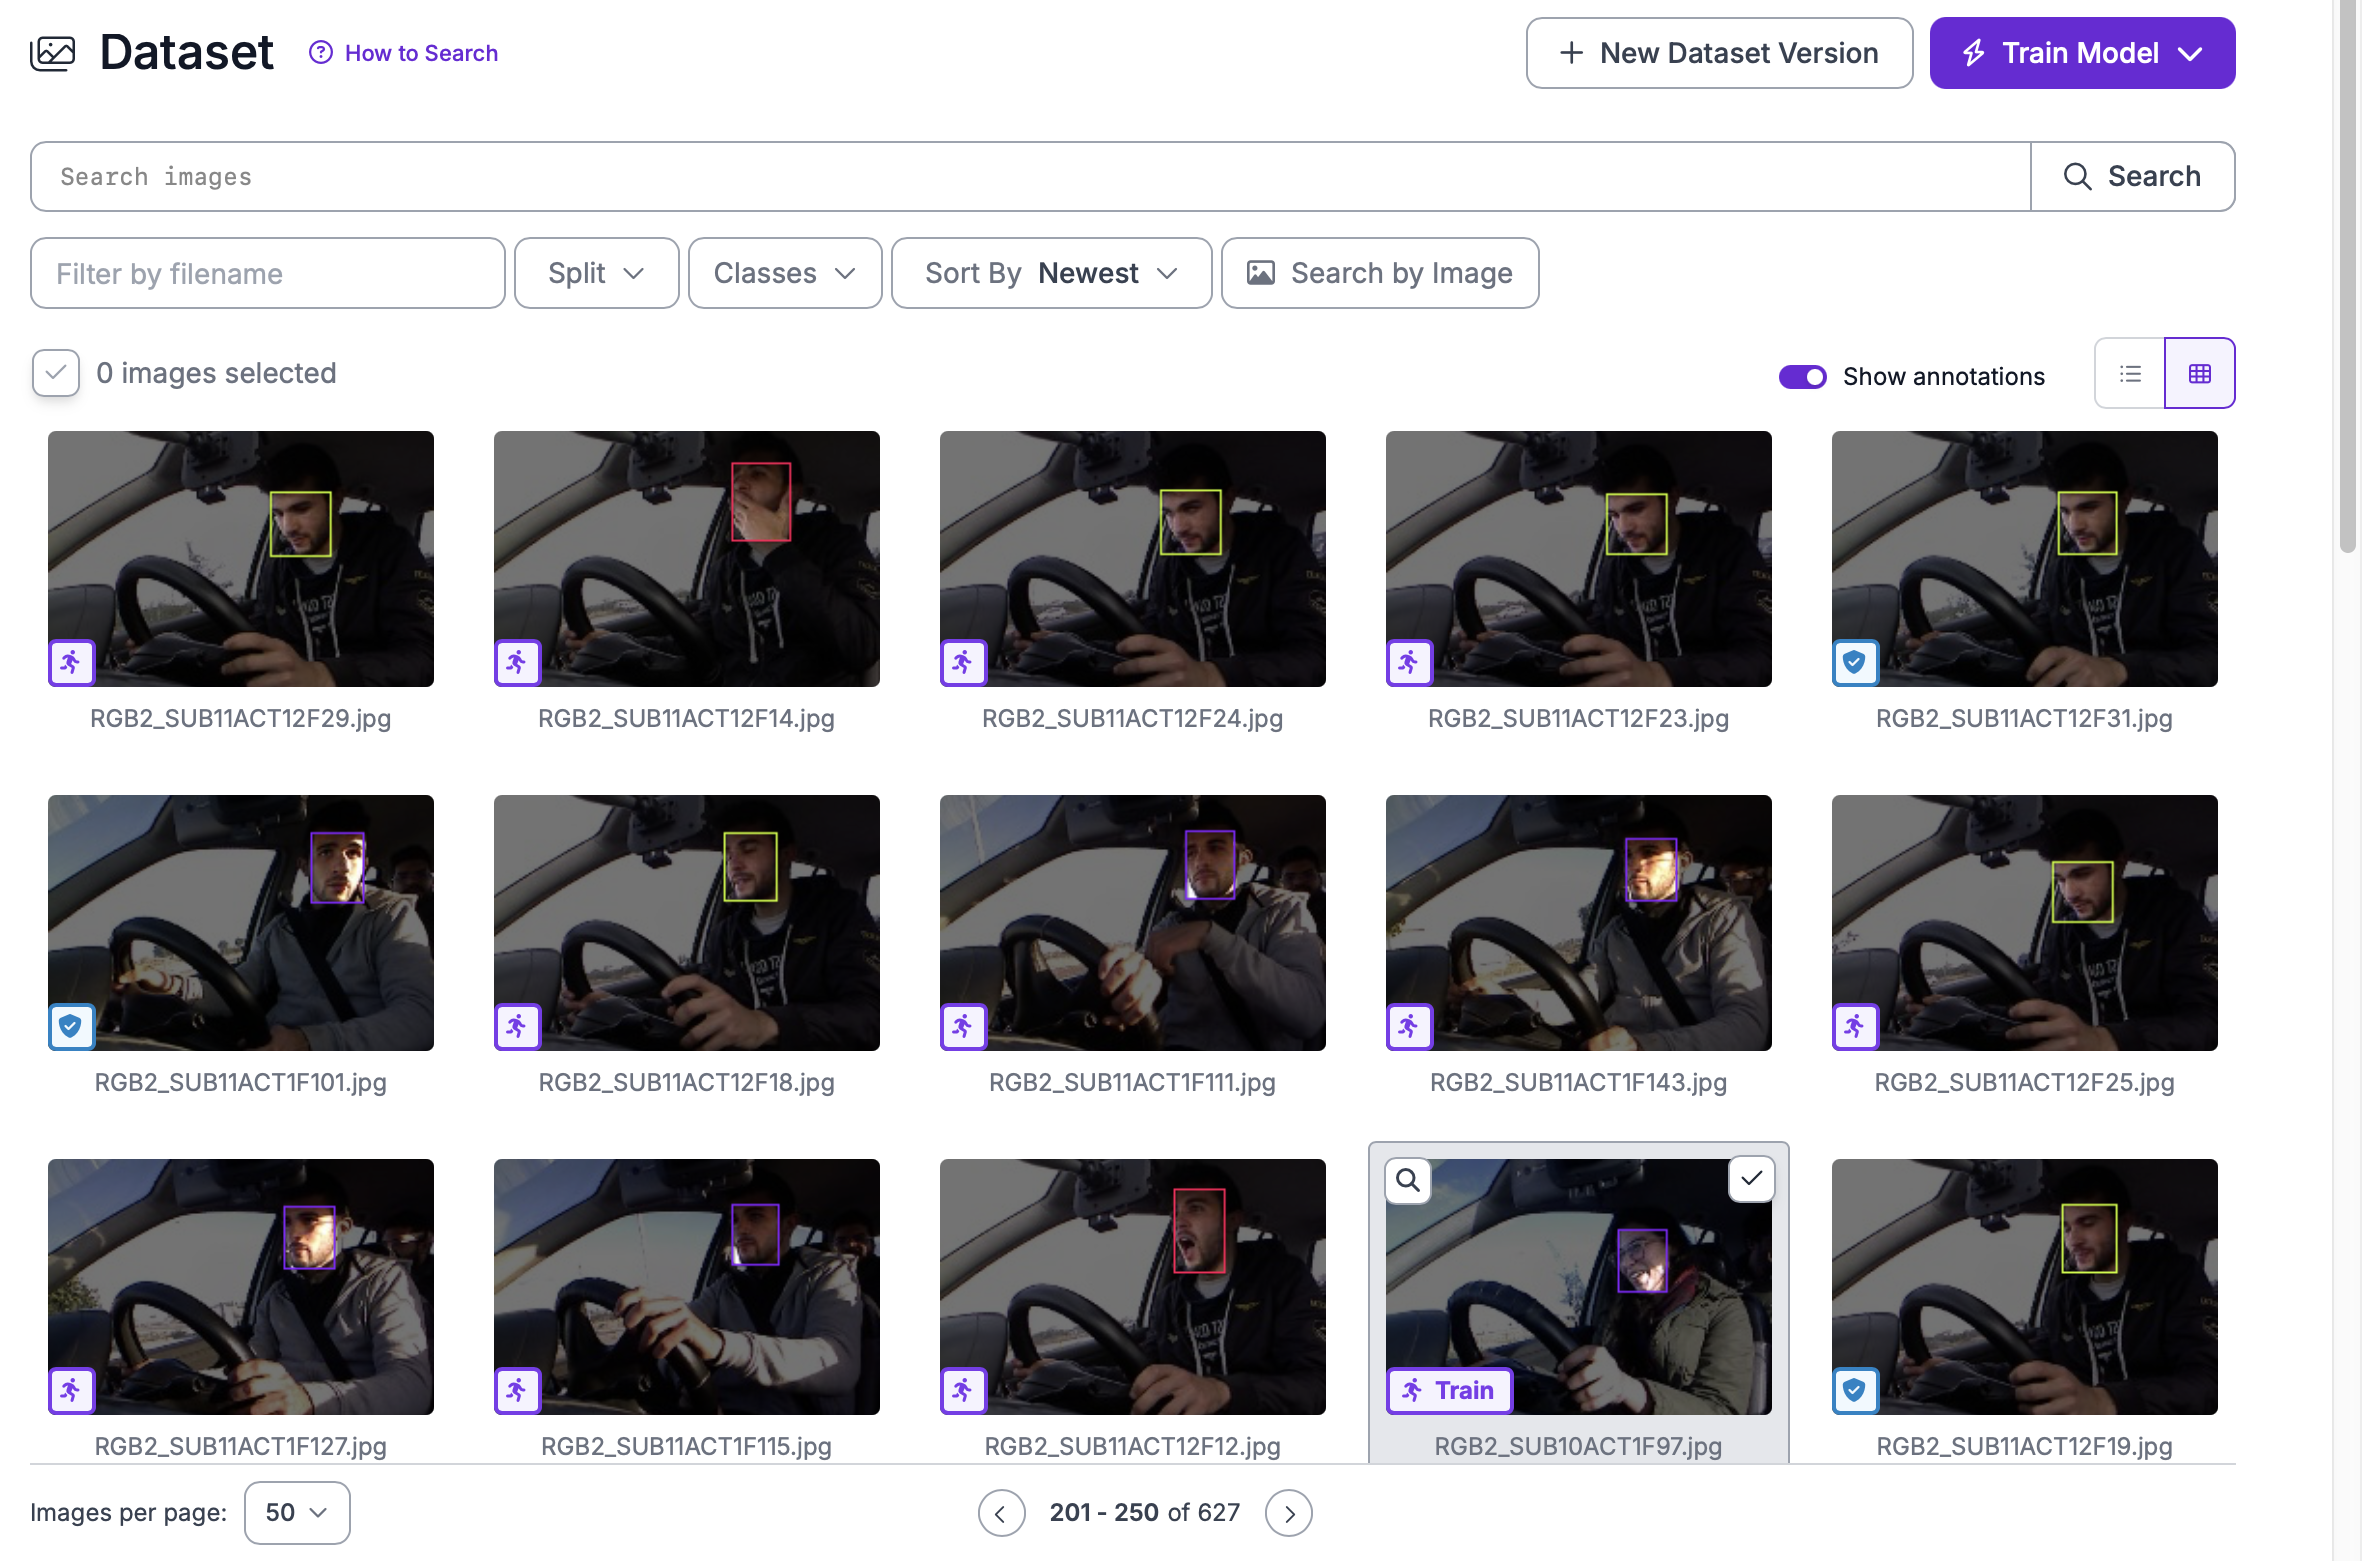This screenshot has width=2362, height=1561.
Task: Click the magnifier icon on RGB2_SUB10ACT1F97
Action: (x=1408, y=1181)
